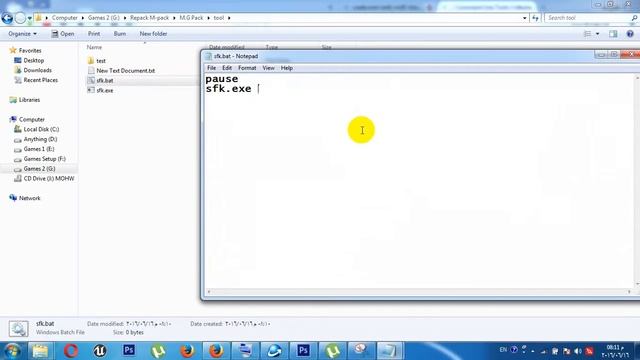Open Games Setup (F:) drive
The width and height of the screenshot is (640, 360).
click(44, 159)
